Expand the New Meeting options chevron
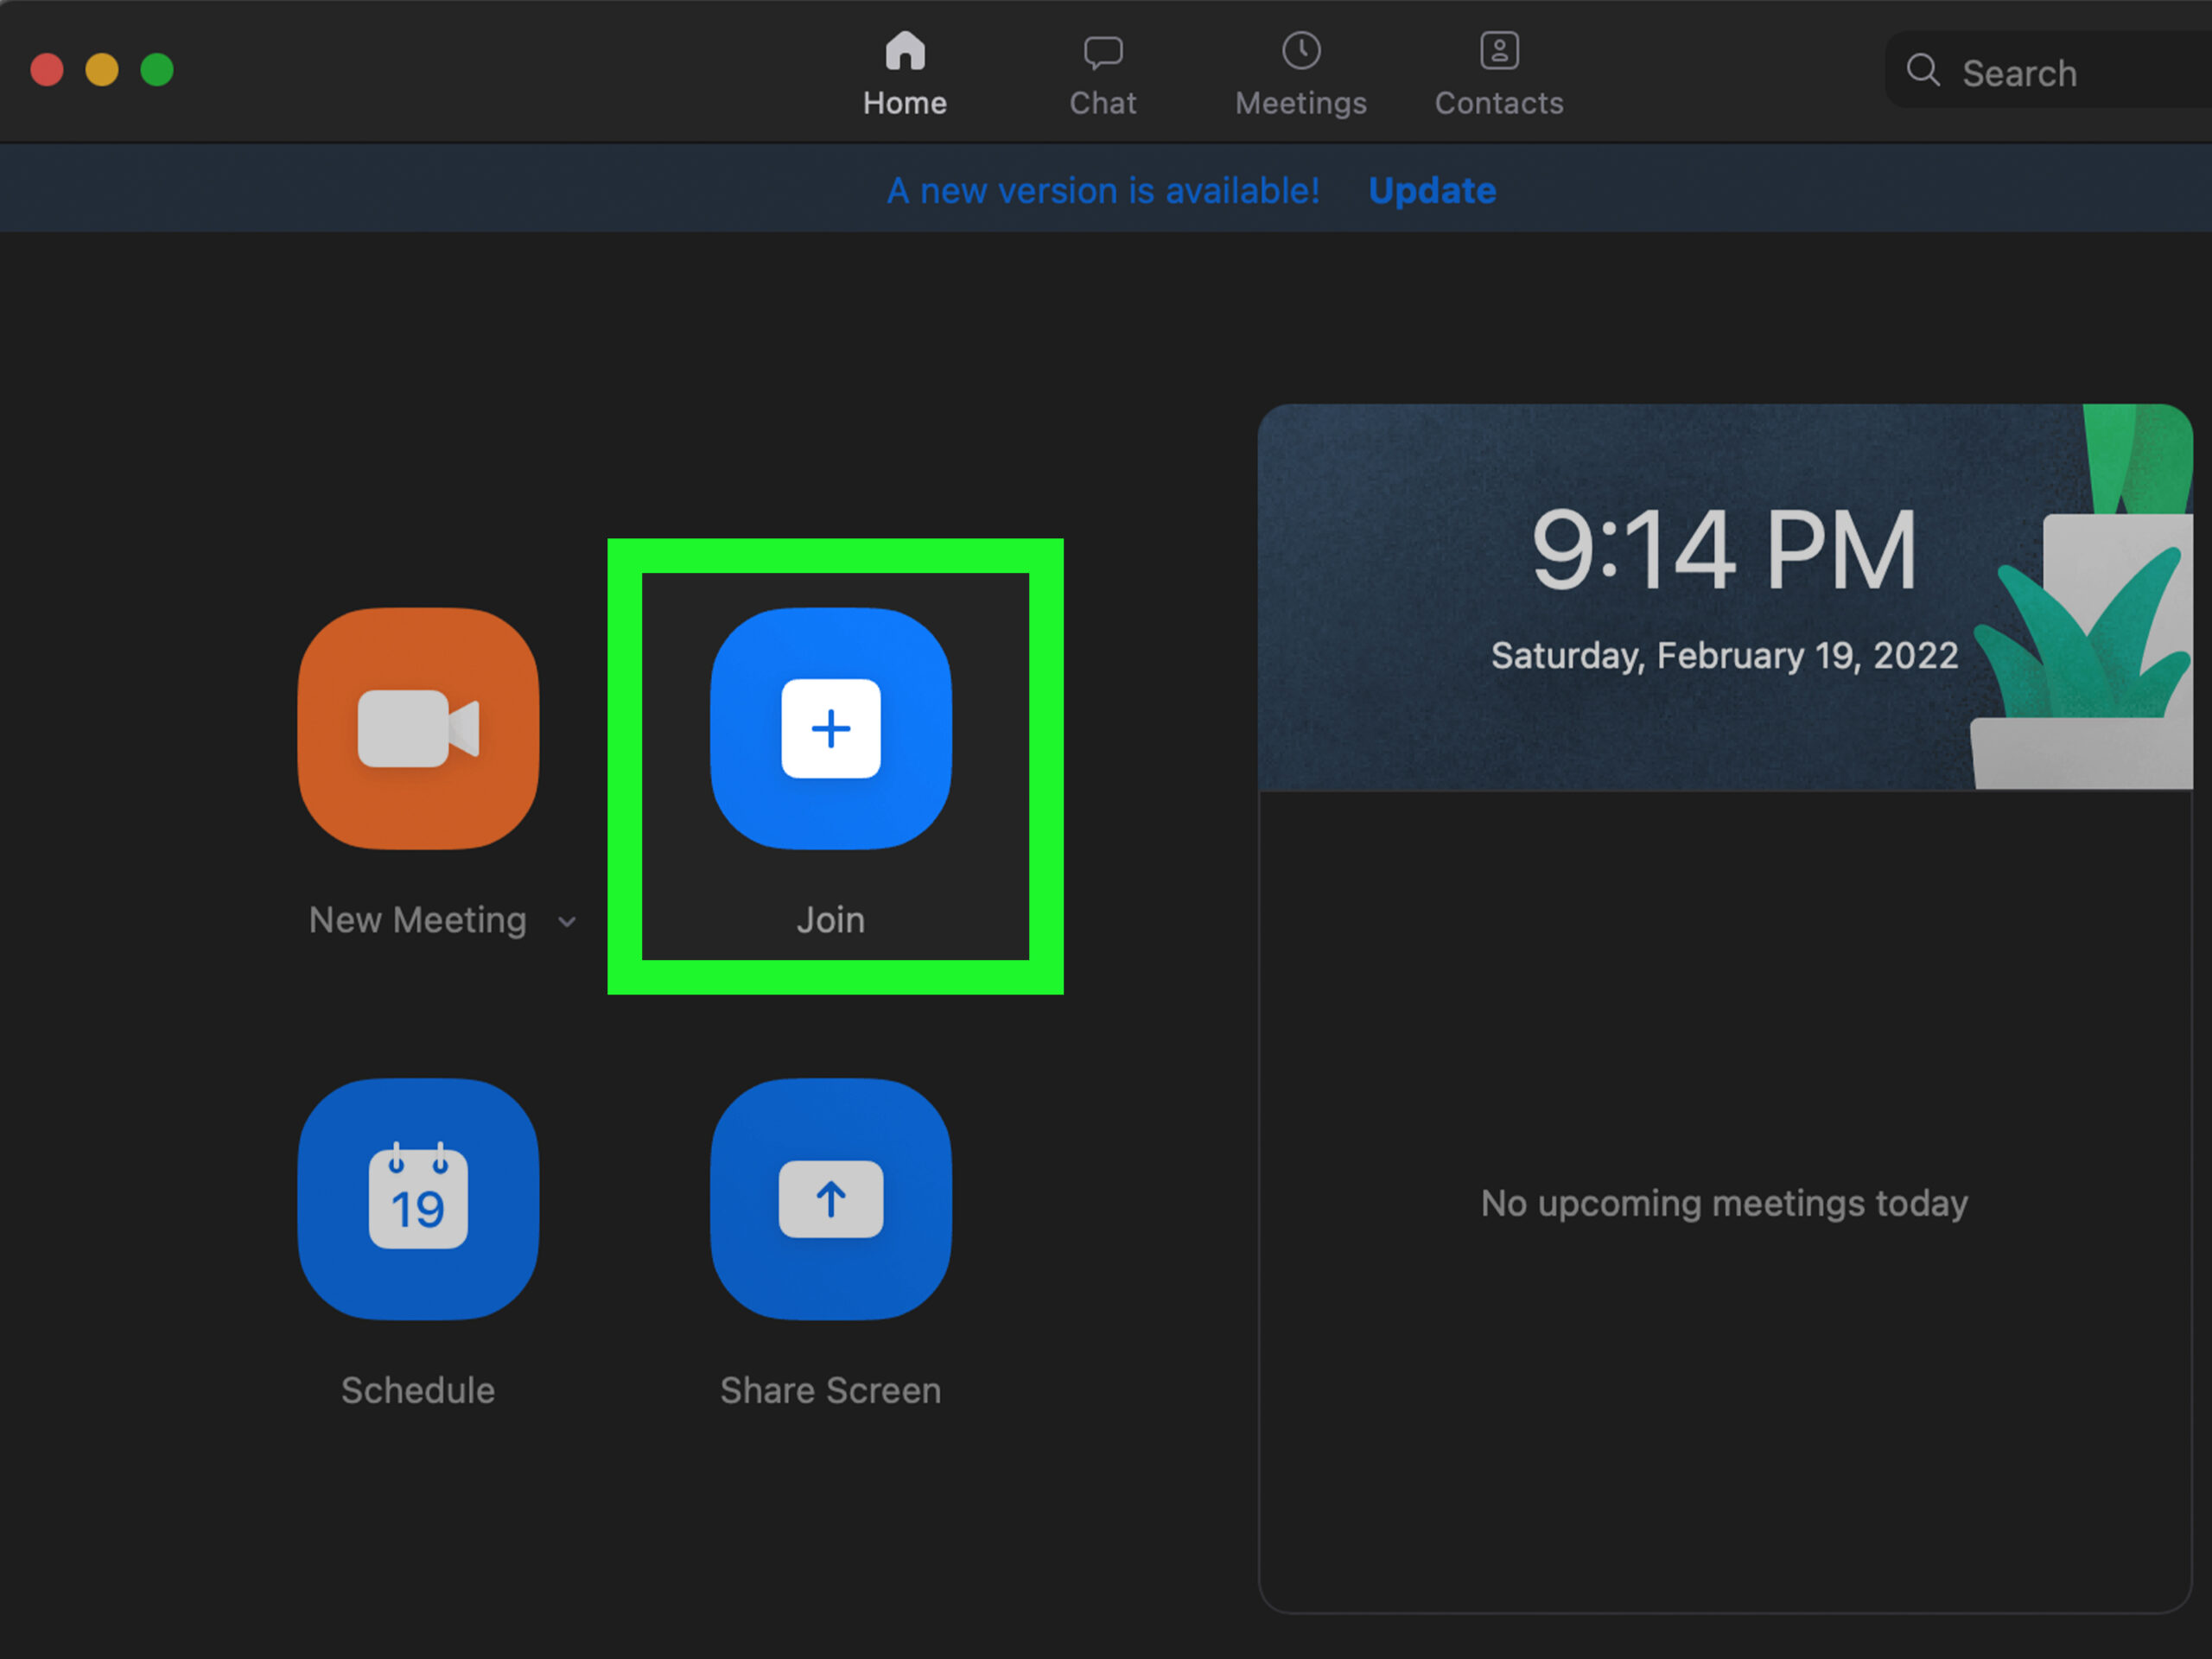 [567, 922]
